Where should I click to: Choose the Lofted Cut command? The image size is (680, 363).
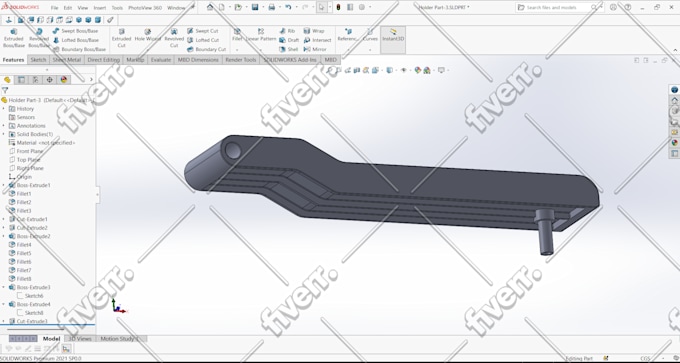[203, 40]
